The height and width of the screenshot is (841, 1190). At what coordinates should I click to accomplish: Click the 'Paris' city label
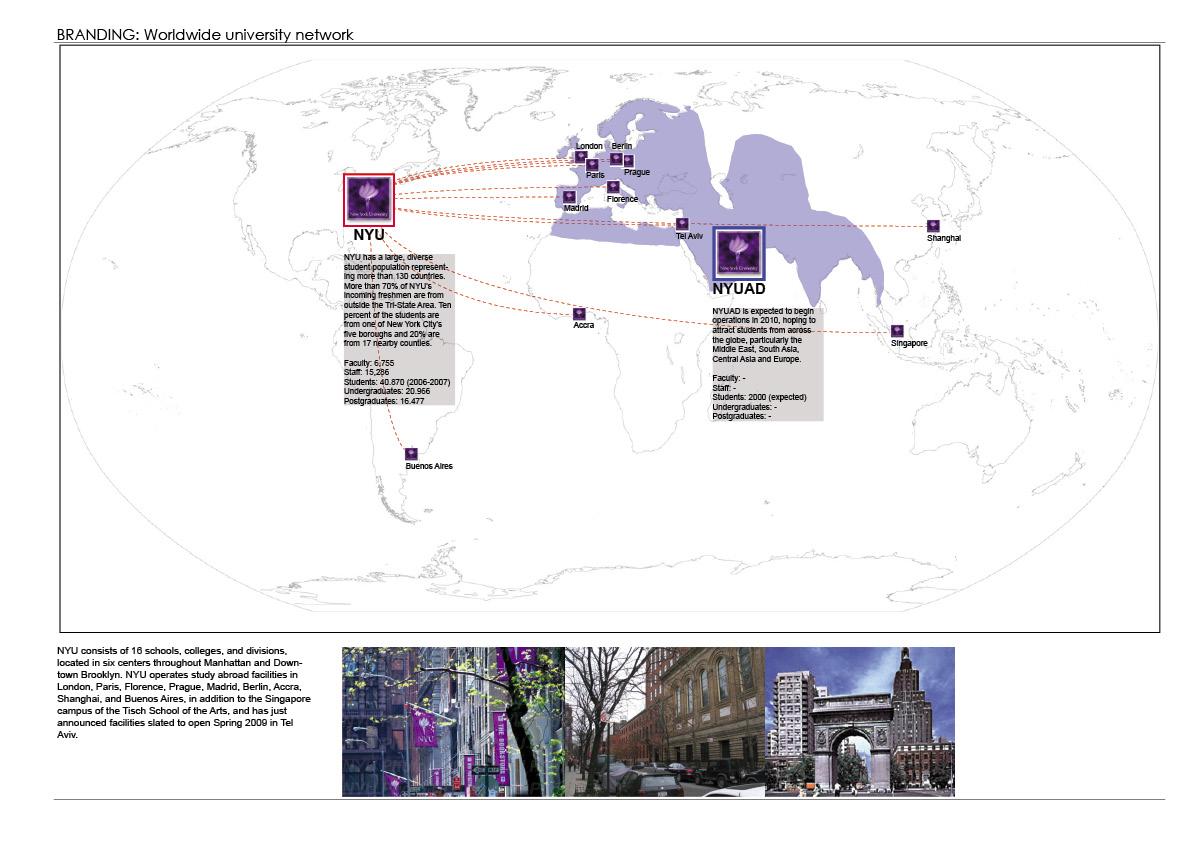(595, 175)
